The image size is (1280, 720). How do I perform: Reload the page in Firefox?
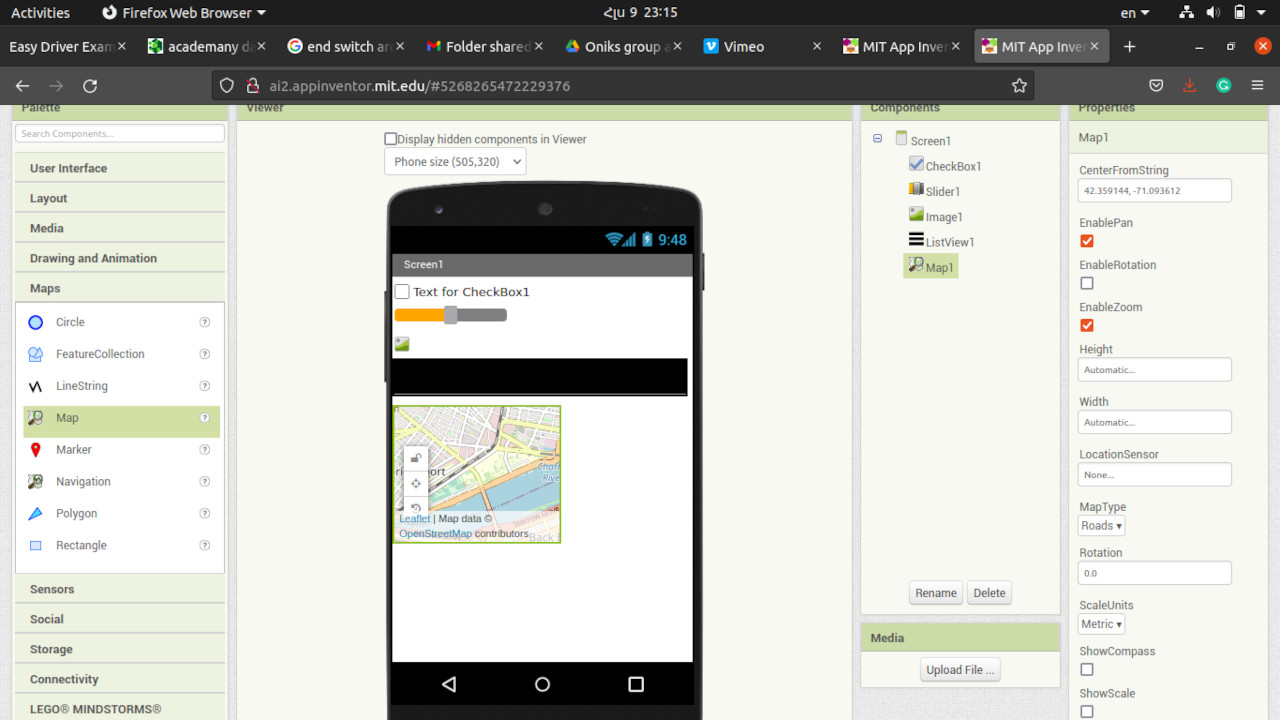point(90,86)
